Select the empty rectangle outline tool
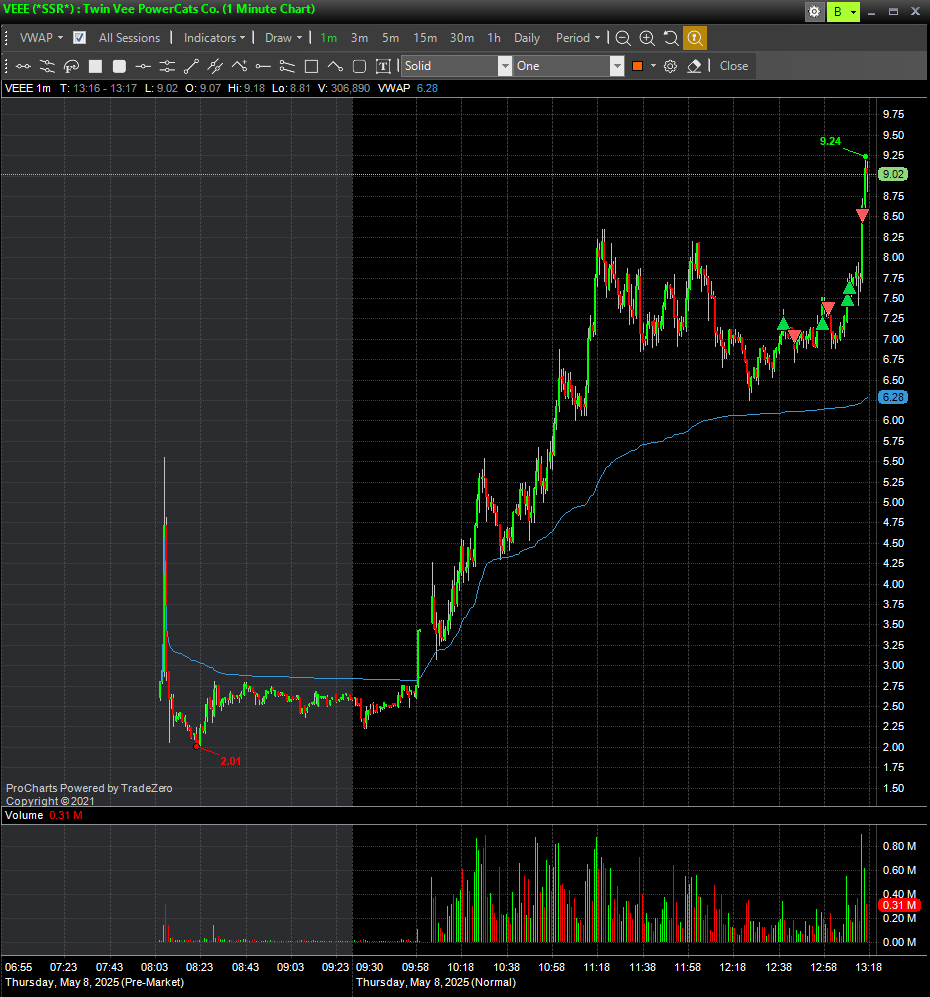This screenshot has height=997, width=930. tap(311, 66)
